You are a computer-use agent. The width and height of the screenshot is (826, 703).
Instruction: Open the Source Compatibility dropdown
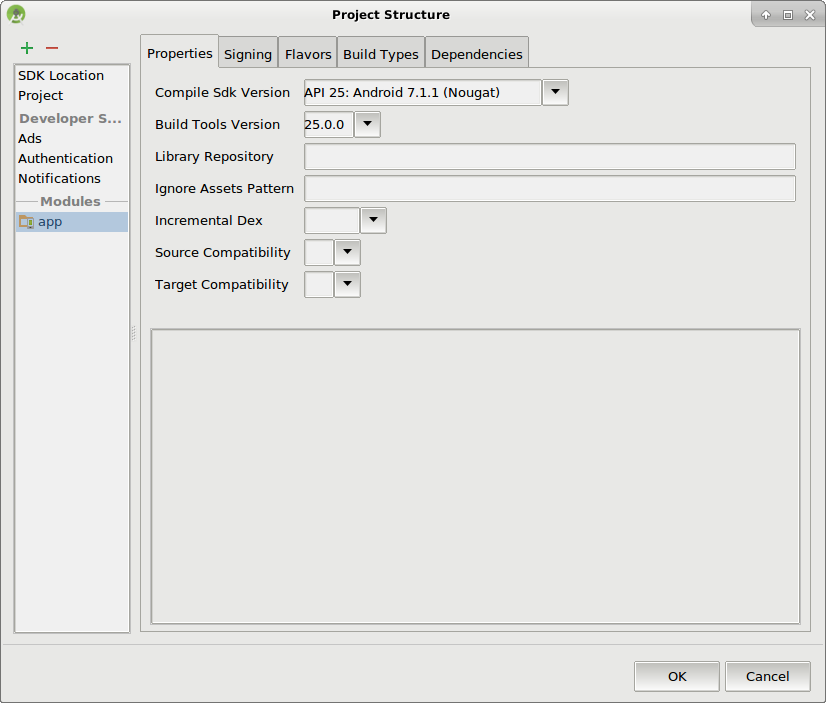pos(347,252)
